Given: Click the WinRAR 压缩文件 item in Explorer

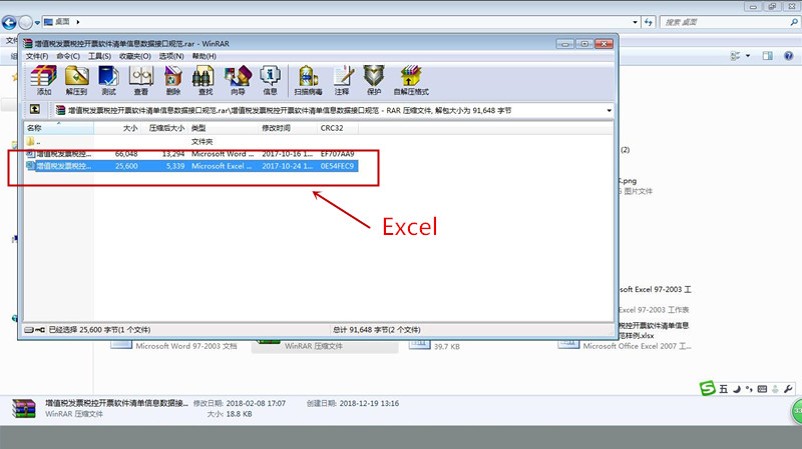Looking at the screenshot, I should 324,345.
